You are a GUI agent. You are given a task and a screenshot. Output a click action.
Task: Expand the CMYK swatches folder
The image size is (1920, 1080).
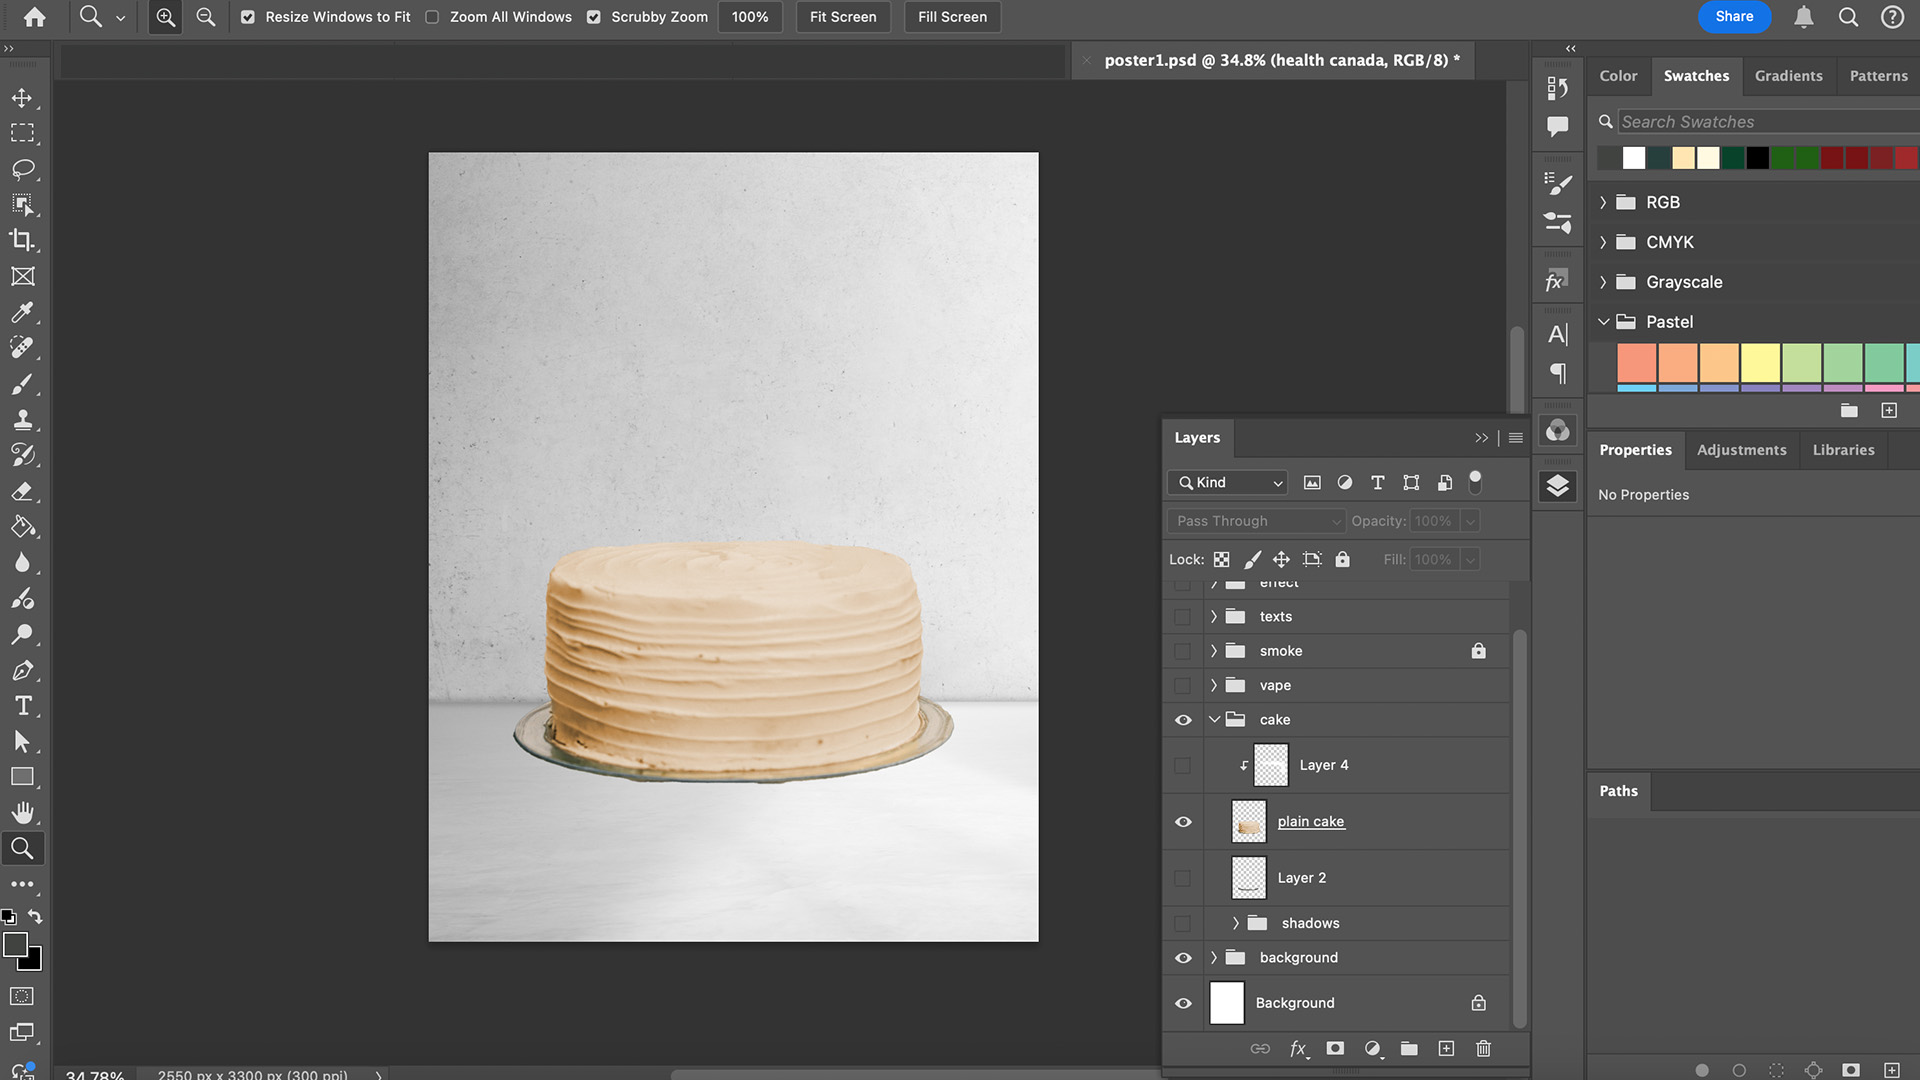(1603, 242)
